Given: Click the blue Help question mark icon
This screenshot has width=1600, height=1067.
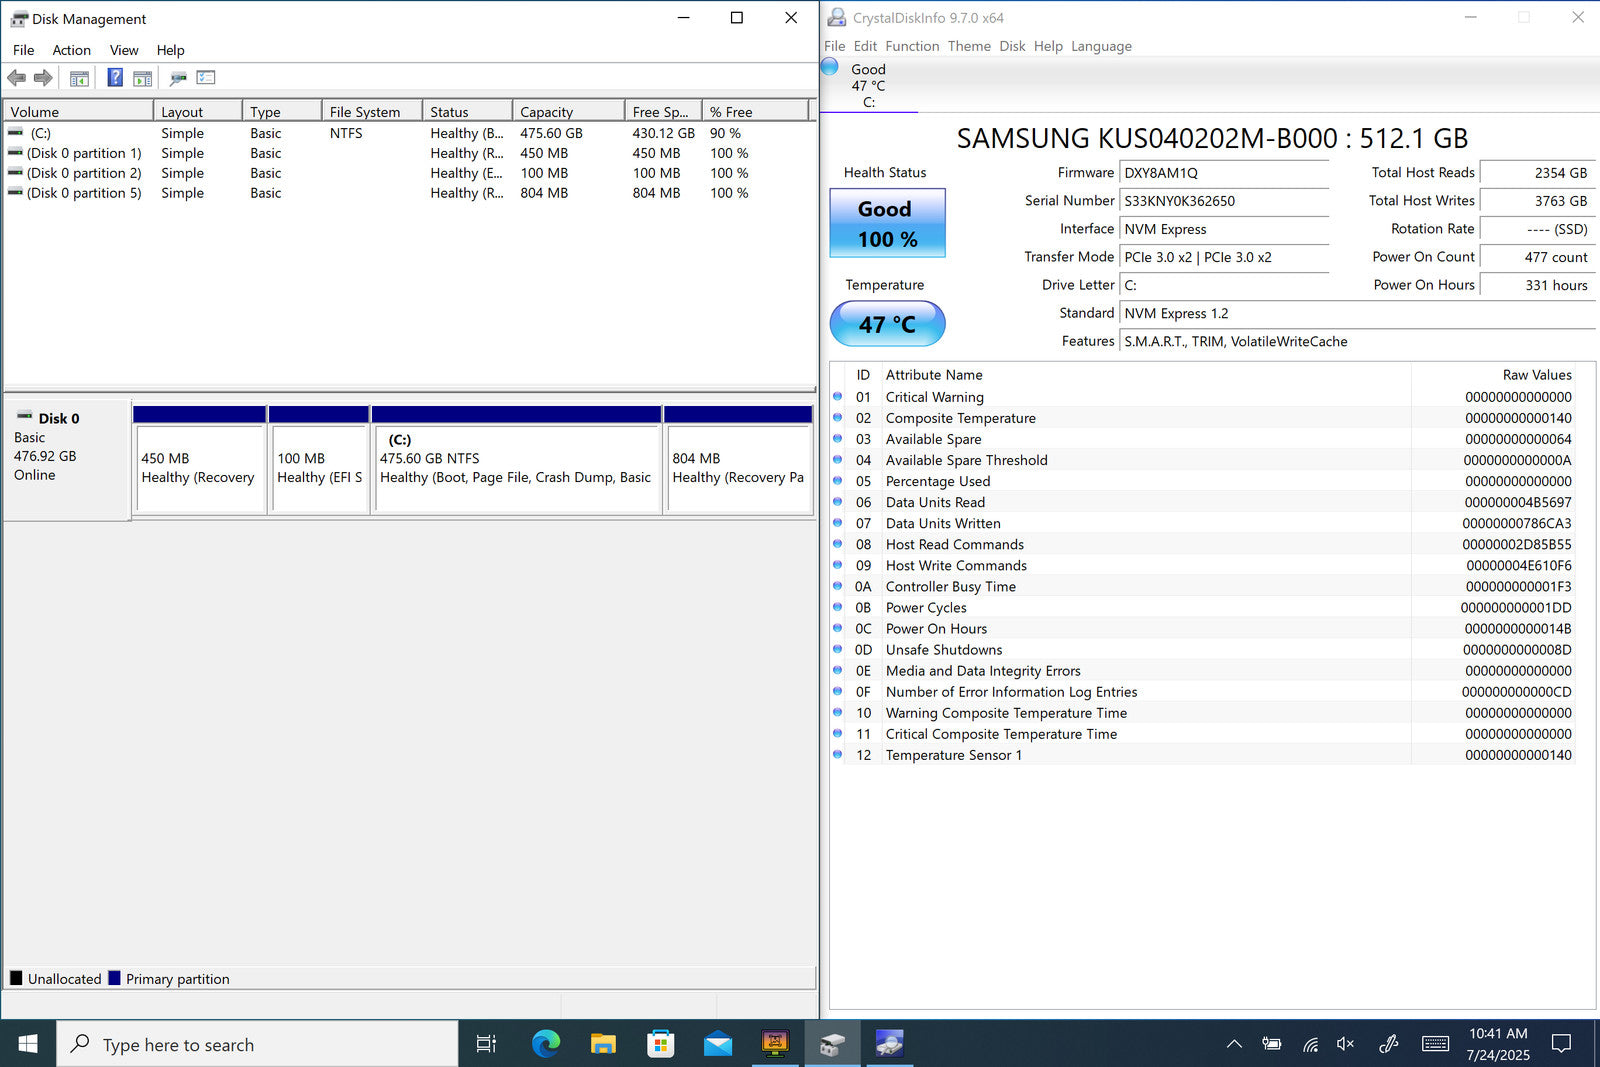Looking at the screenshot, I should [x=115, y=78].
